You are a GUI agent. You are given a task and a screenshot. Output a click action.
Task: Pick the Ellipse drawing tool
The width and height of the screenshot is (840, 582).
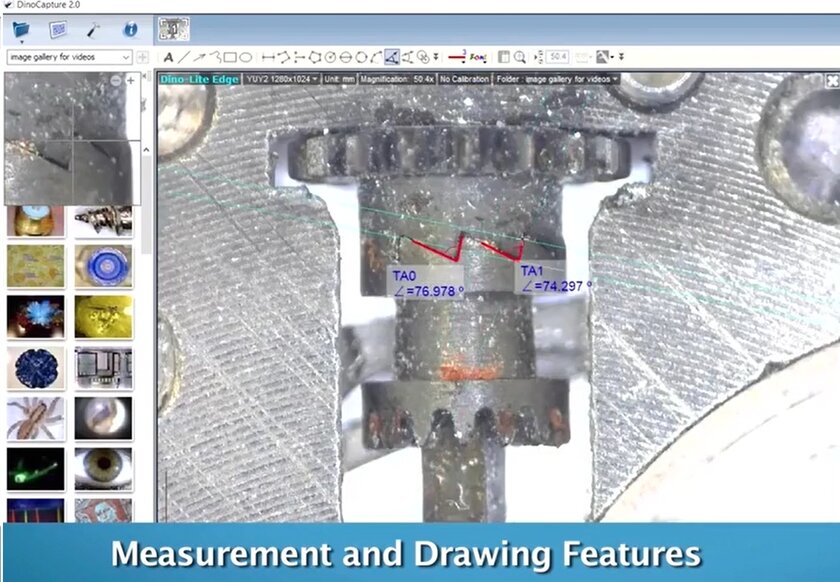[x=245, y=57]
